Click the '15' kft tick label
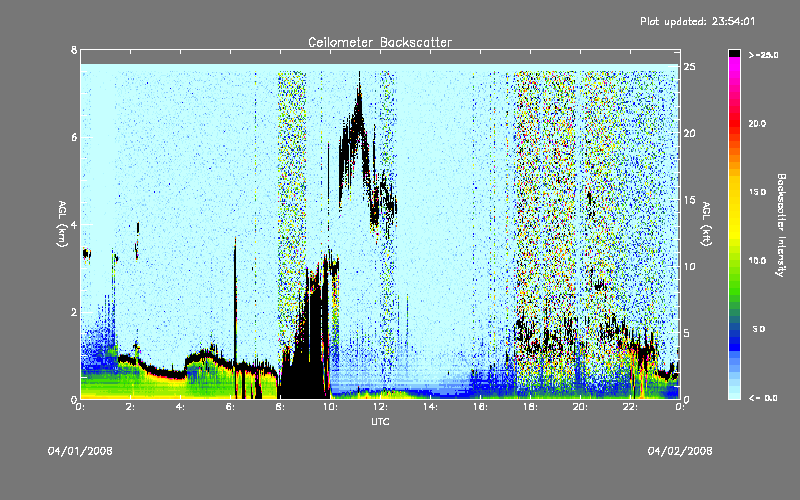800x500 pixels. coord(689,199)
